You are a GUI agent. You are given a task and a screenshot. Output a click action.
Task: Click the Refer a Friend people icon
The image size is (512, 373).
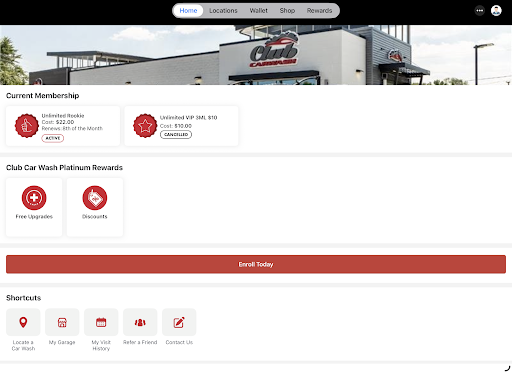point(140,322)
